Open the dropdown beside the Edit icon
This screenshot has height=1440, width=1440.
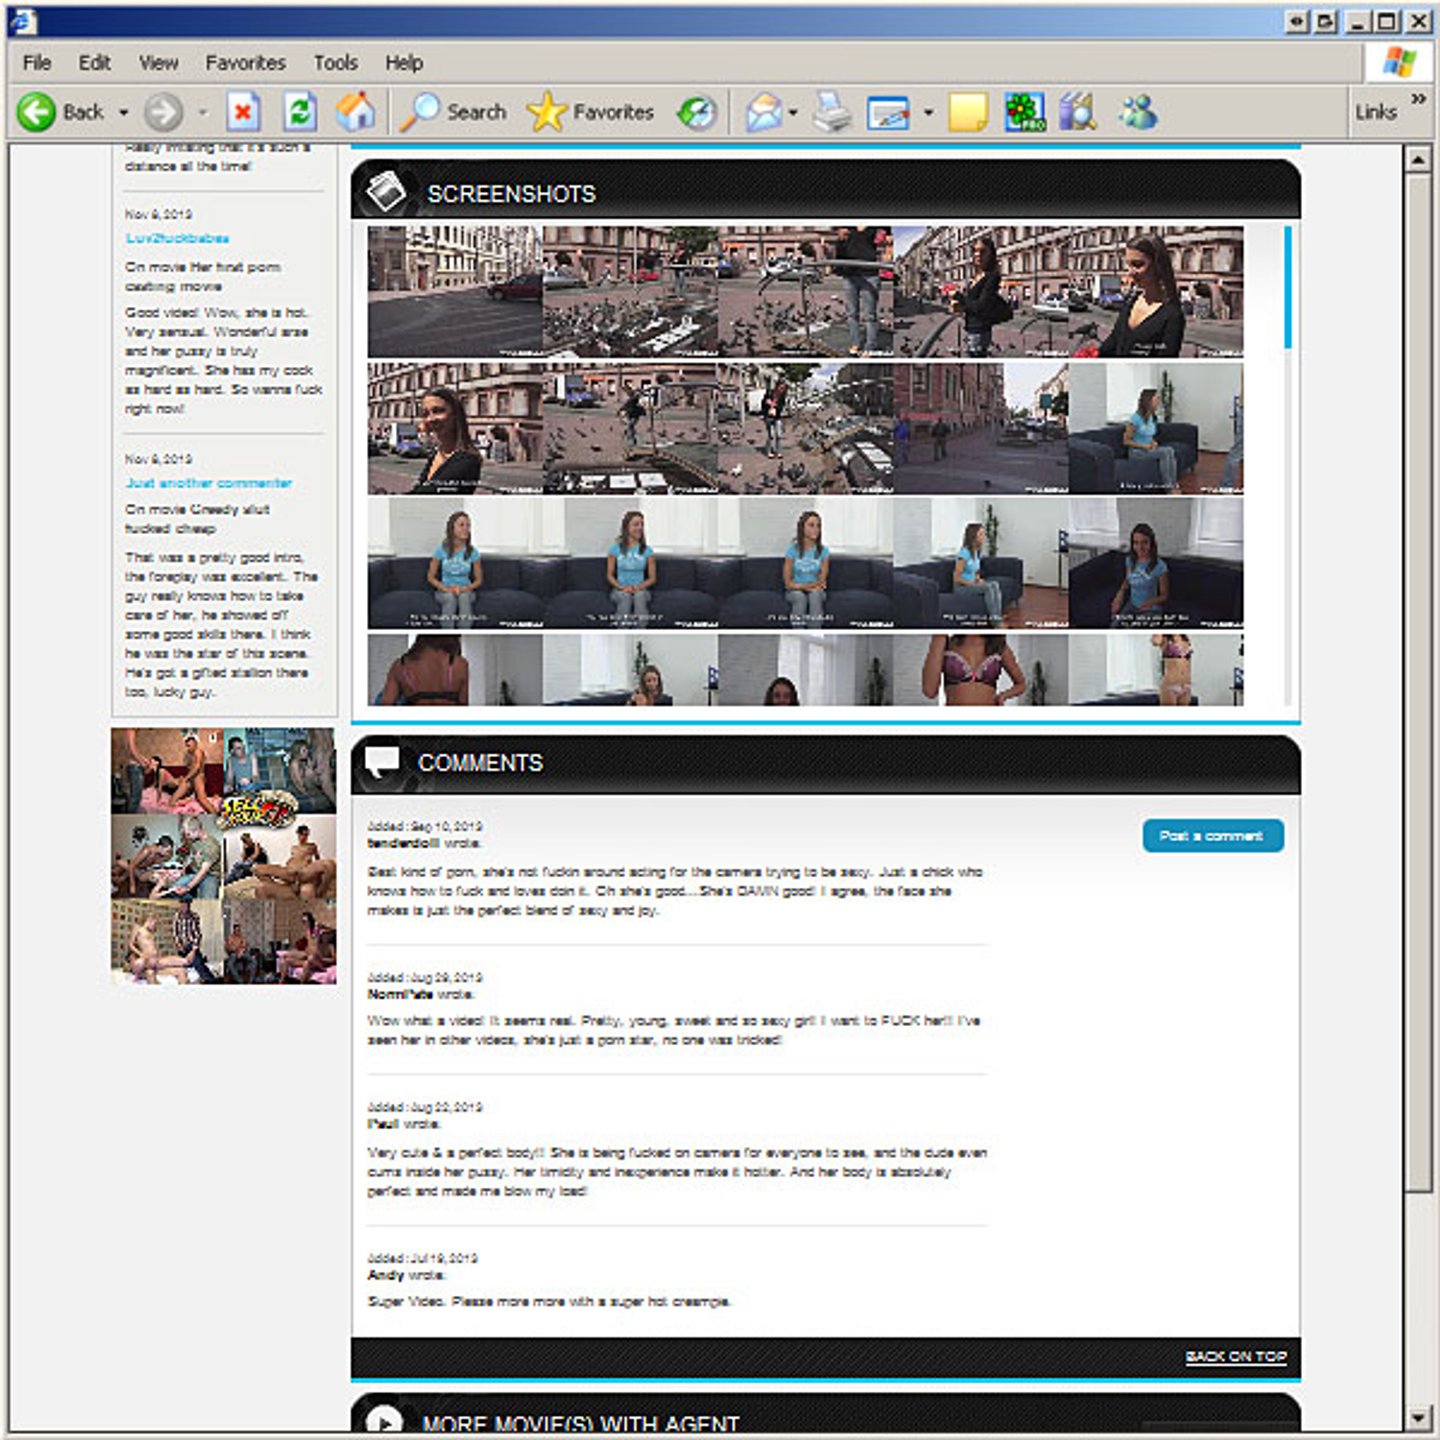tap(928, 112)
